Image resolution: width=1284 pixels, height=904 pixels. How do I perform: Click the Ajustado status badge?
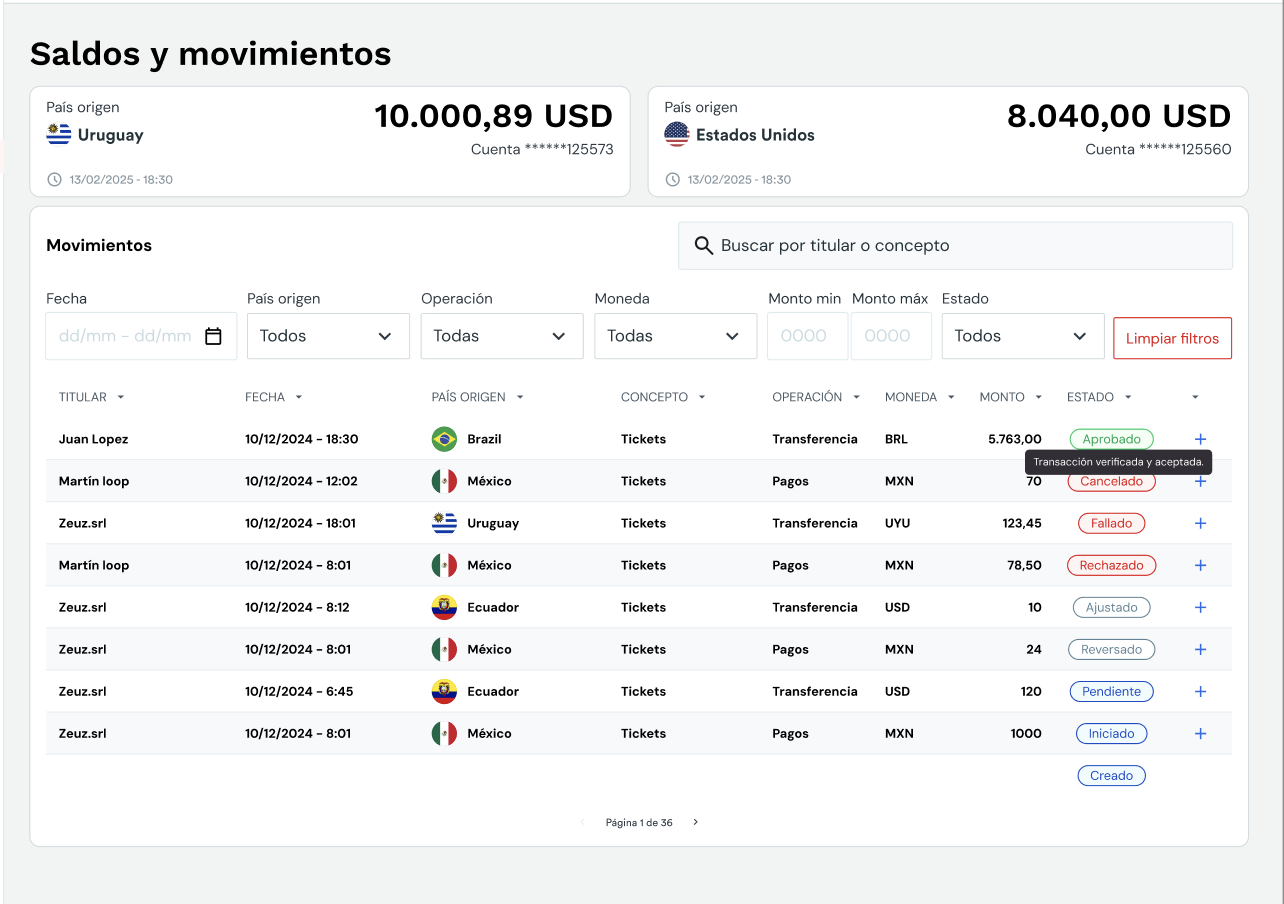[1111, 607]
